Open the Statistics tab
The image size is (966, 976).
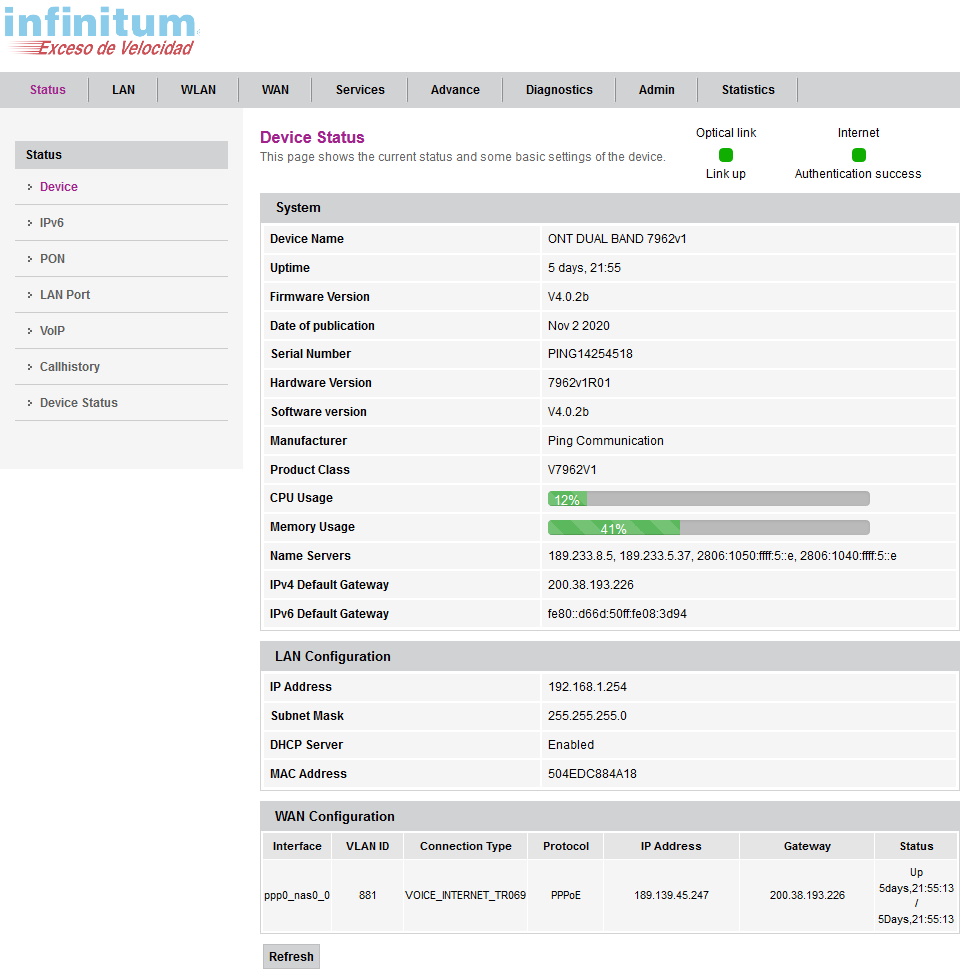click(x=748, y=90)
